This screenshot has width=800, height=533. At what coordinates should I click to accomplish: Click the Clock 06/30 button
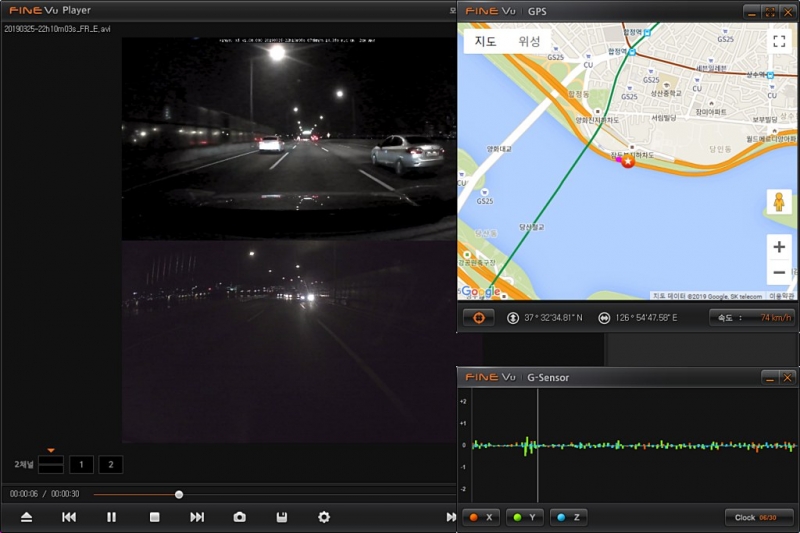pos(759,517)
